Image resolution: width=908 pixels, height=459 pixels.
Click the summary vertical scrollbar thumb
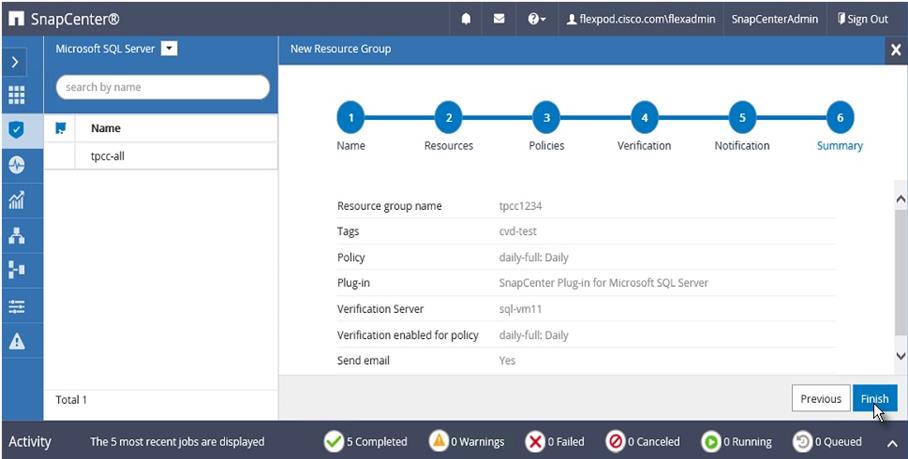(900, 272)
